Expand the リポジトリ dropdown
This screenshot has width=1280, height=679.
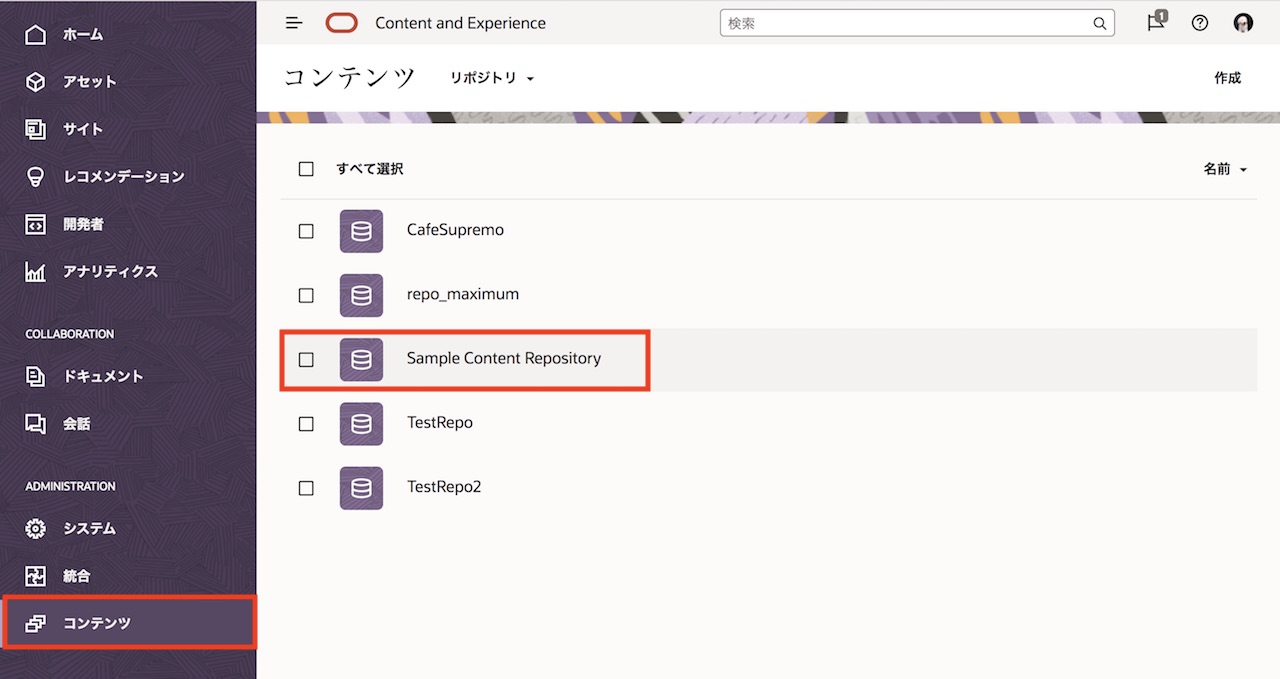click(492, 78)
